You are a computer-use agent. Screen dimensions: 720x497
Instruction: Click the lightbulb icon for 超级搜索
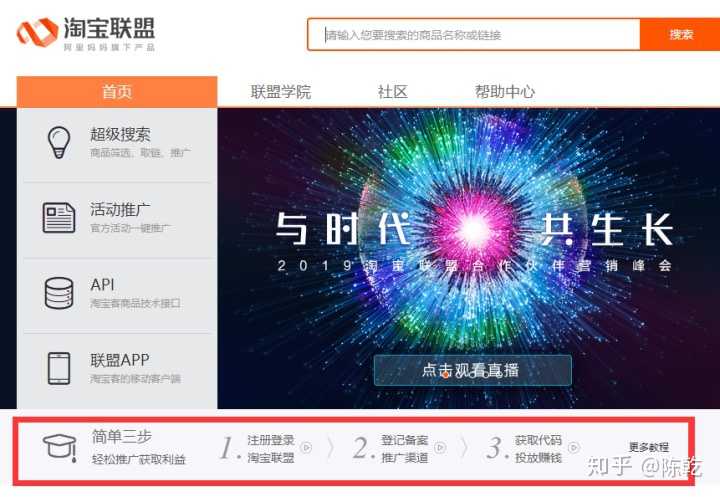(x=59, y=143)
